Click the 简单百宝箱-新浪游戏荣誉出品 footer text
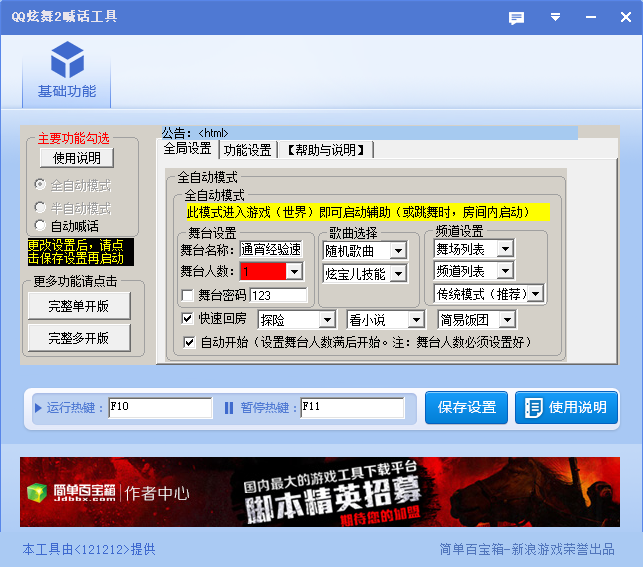The height and width of the screenshot is (567, 643). tap(527, 549)
